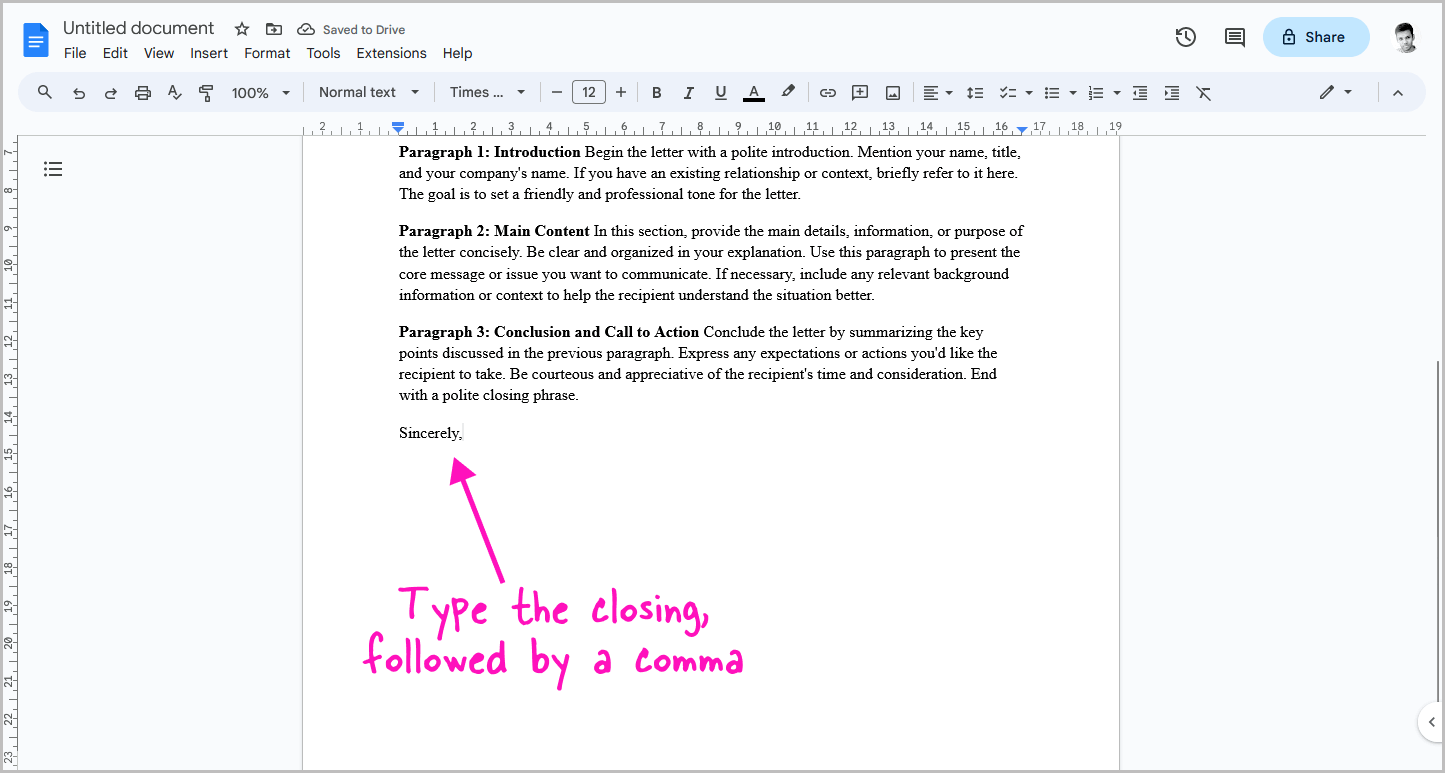Open the Extensions menu
This screenshot has width=1445, height=773.
tap(391, 53)
